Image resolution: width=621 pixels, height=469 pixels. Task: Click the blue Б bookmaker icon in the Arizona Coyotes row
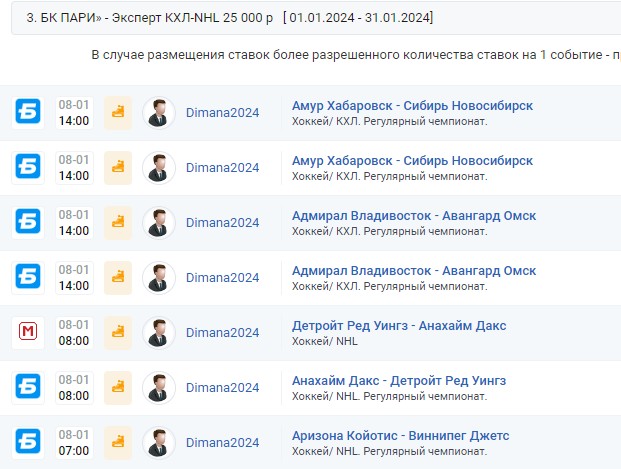click(x=28, y=442)
